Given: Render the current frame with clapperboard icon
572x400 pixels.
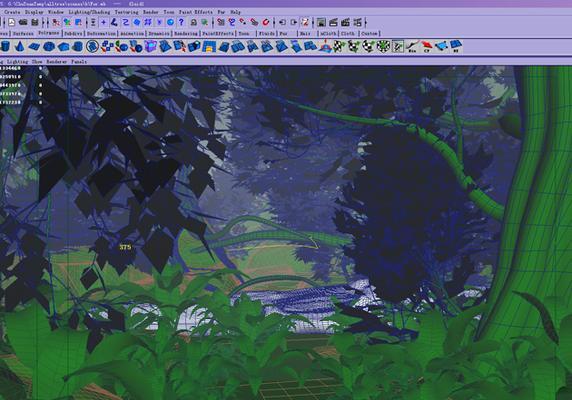Looking at the screenshot, I should coord(333,23).
